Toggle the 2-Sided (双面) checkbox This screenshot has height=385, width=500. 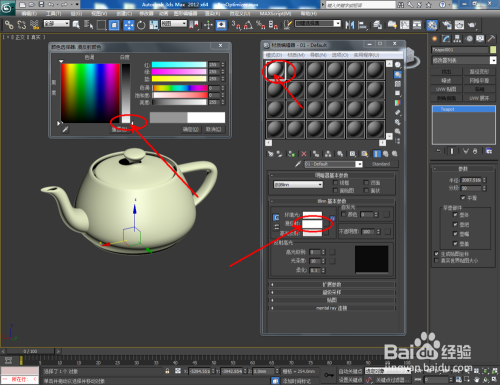(x=366, y=183)
